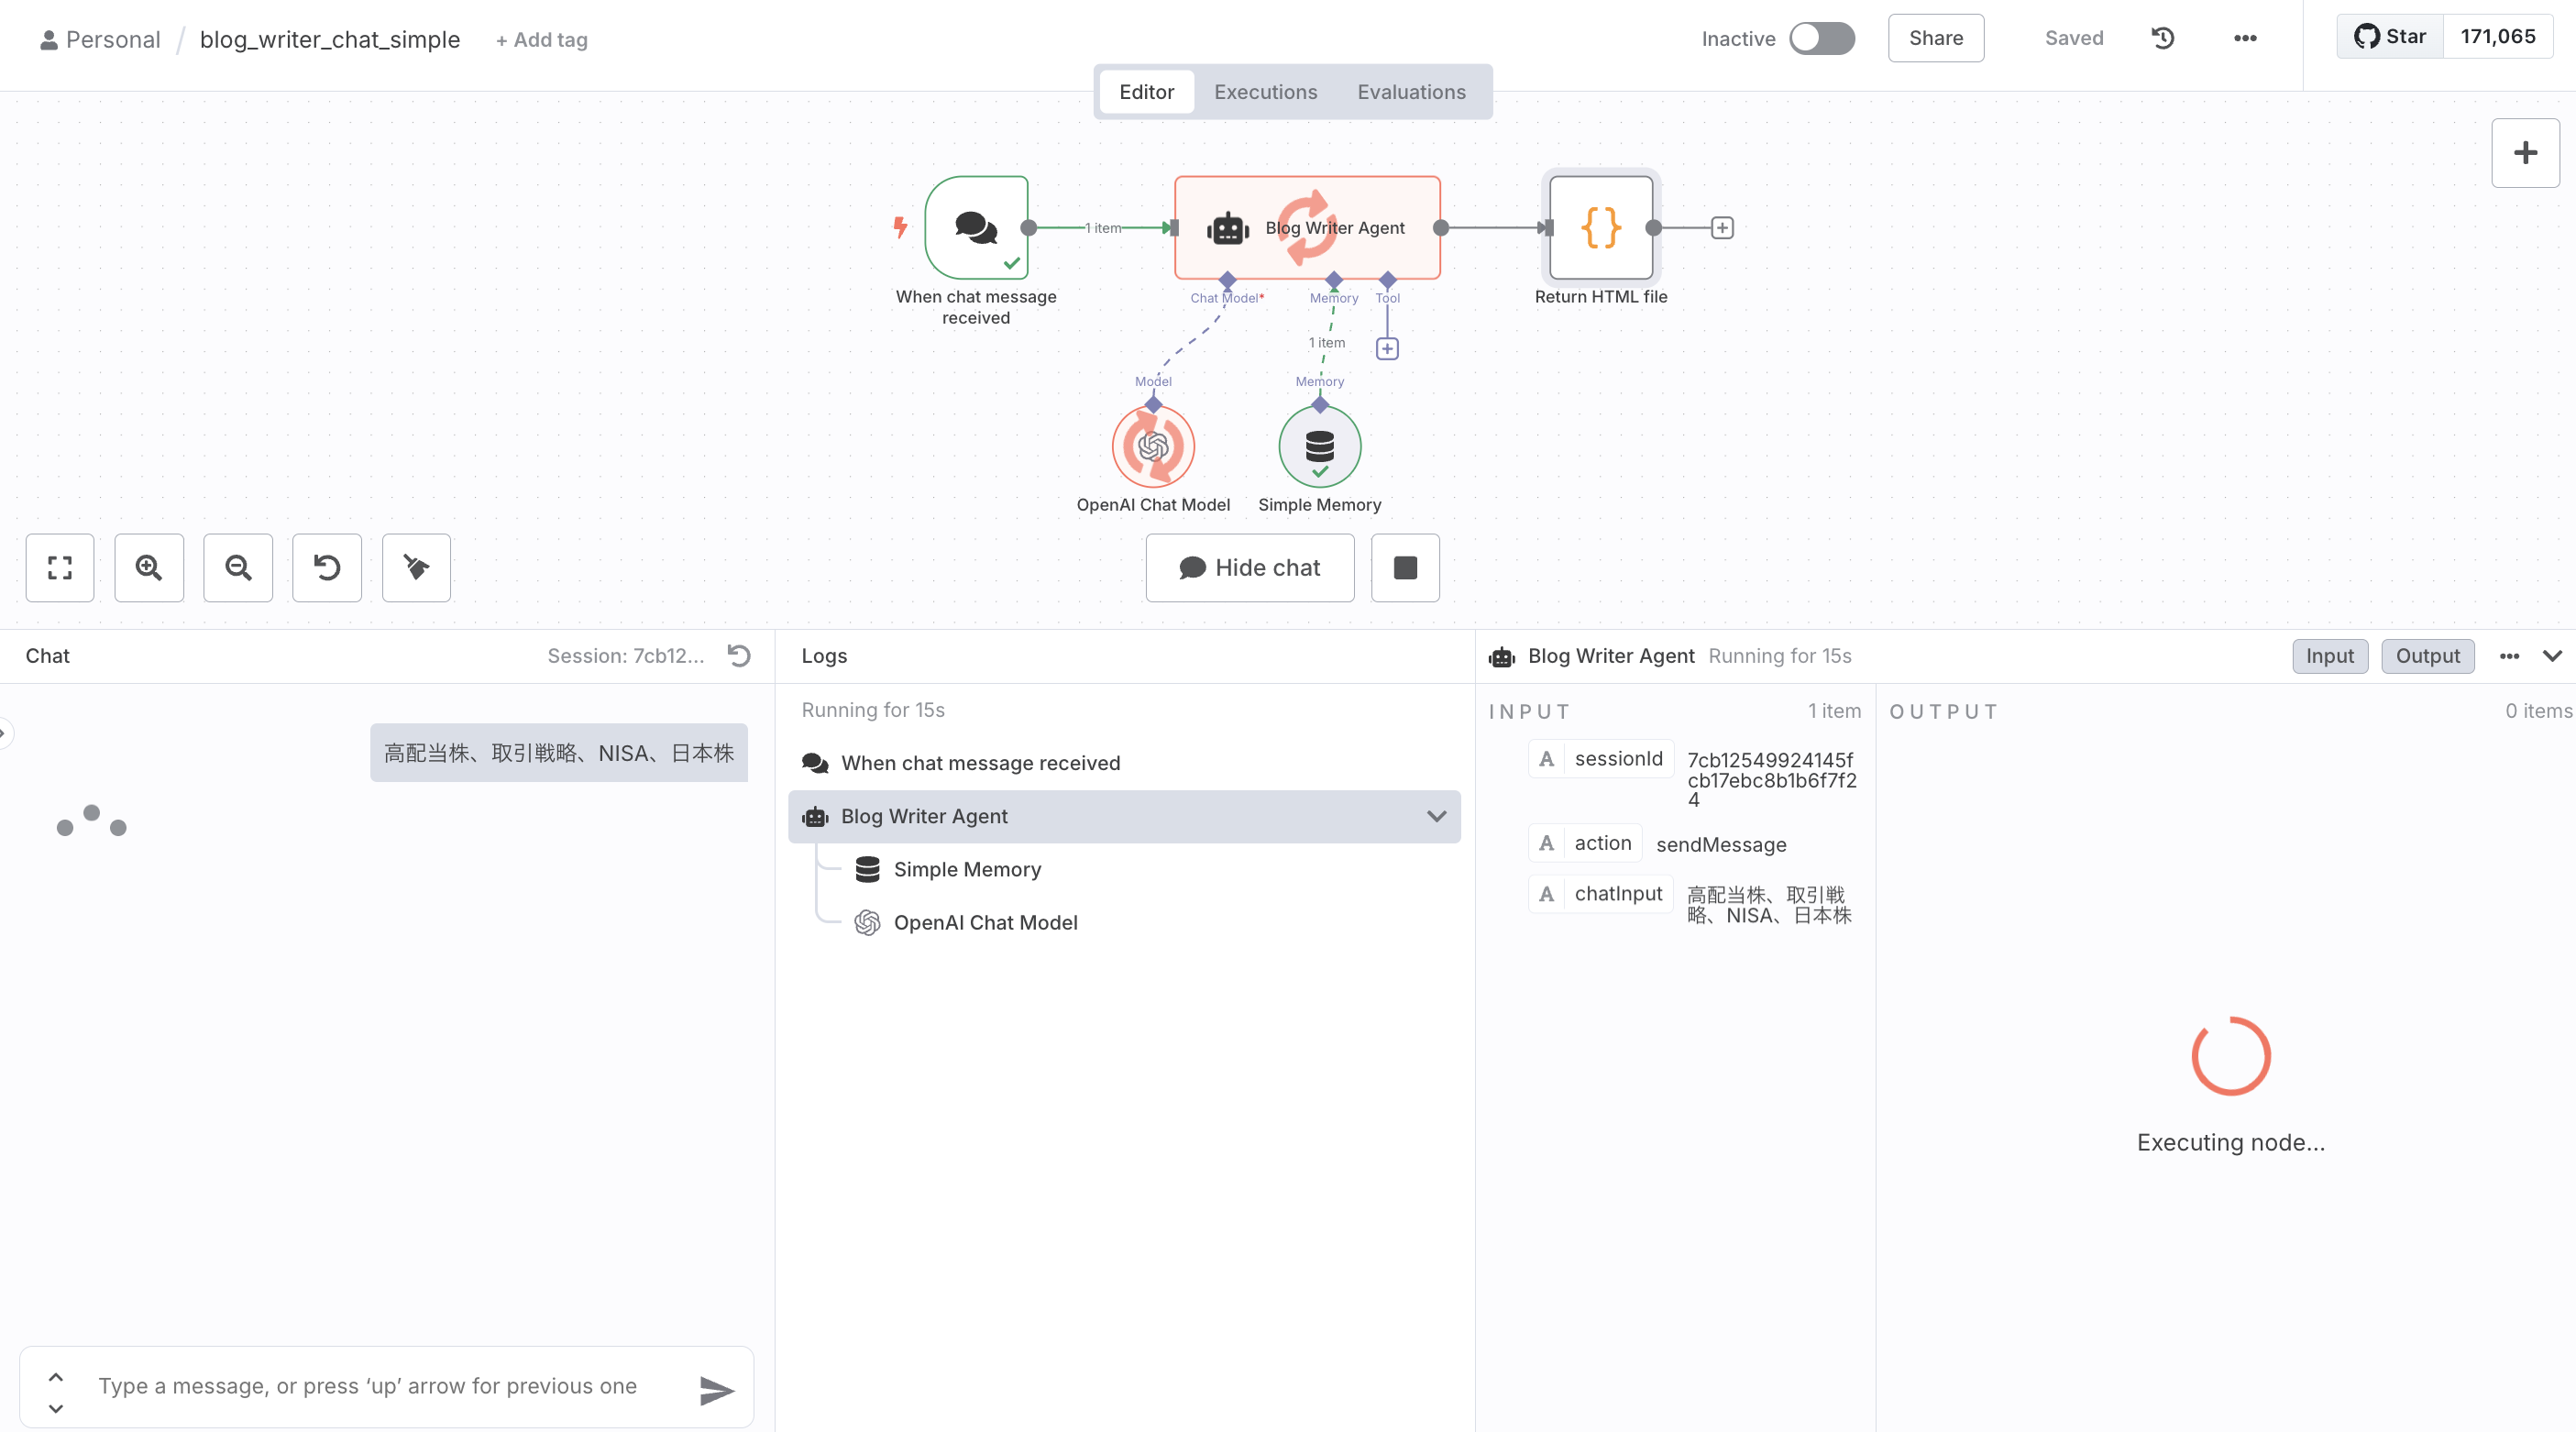
Task: Open the workflow three-dot options menu
Action: (x=2245, y=38)
